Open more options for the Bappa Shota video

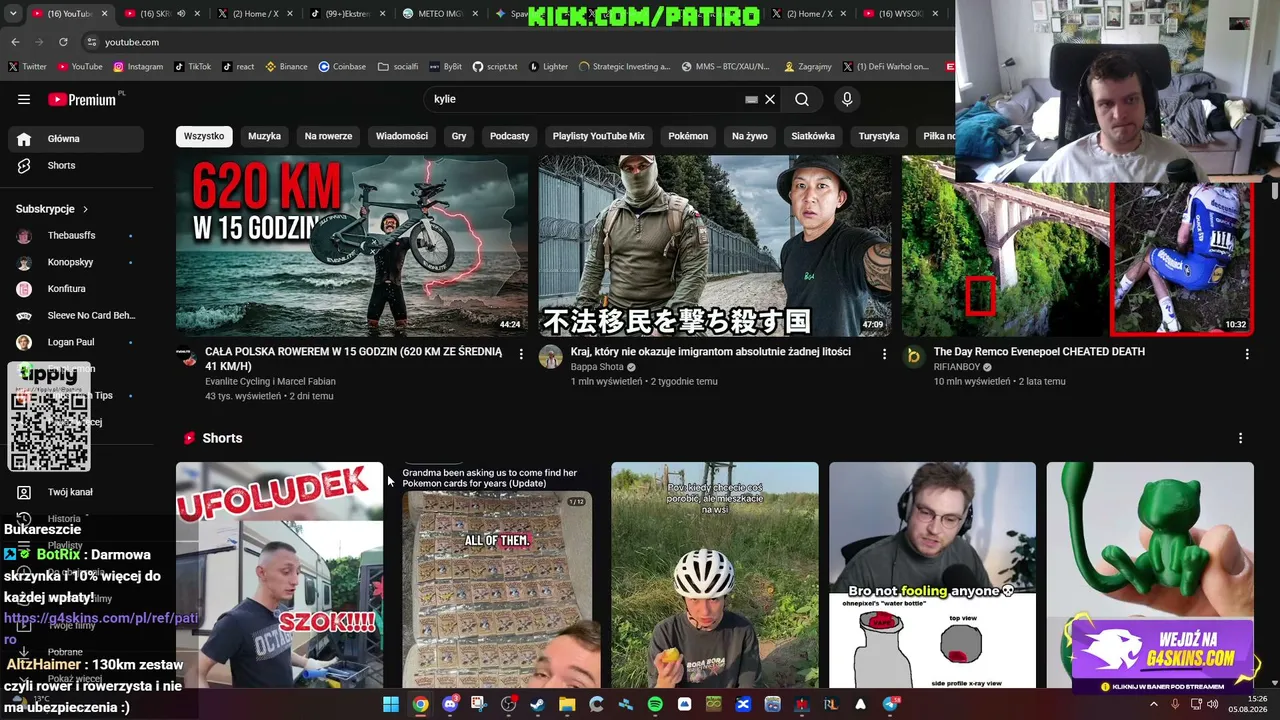point(884,354)
